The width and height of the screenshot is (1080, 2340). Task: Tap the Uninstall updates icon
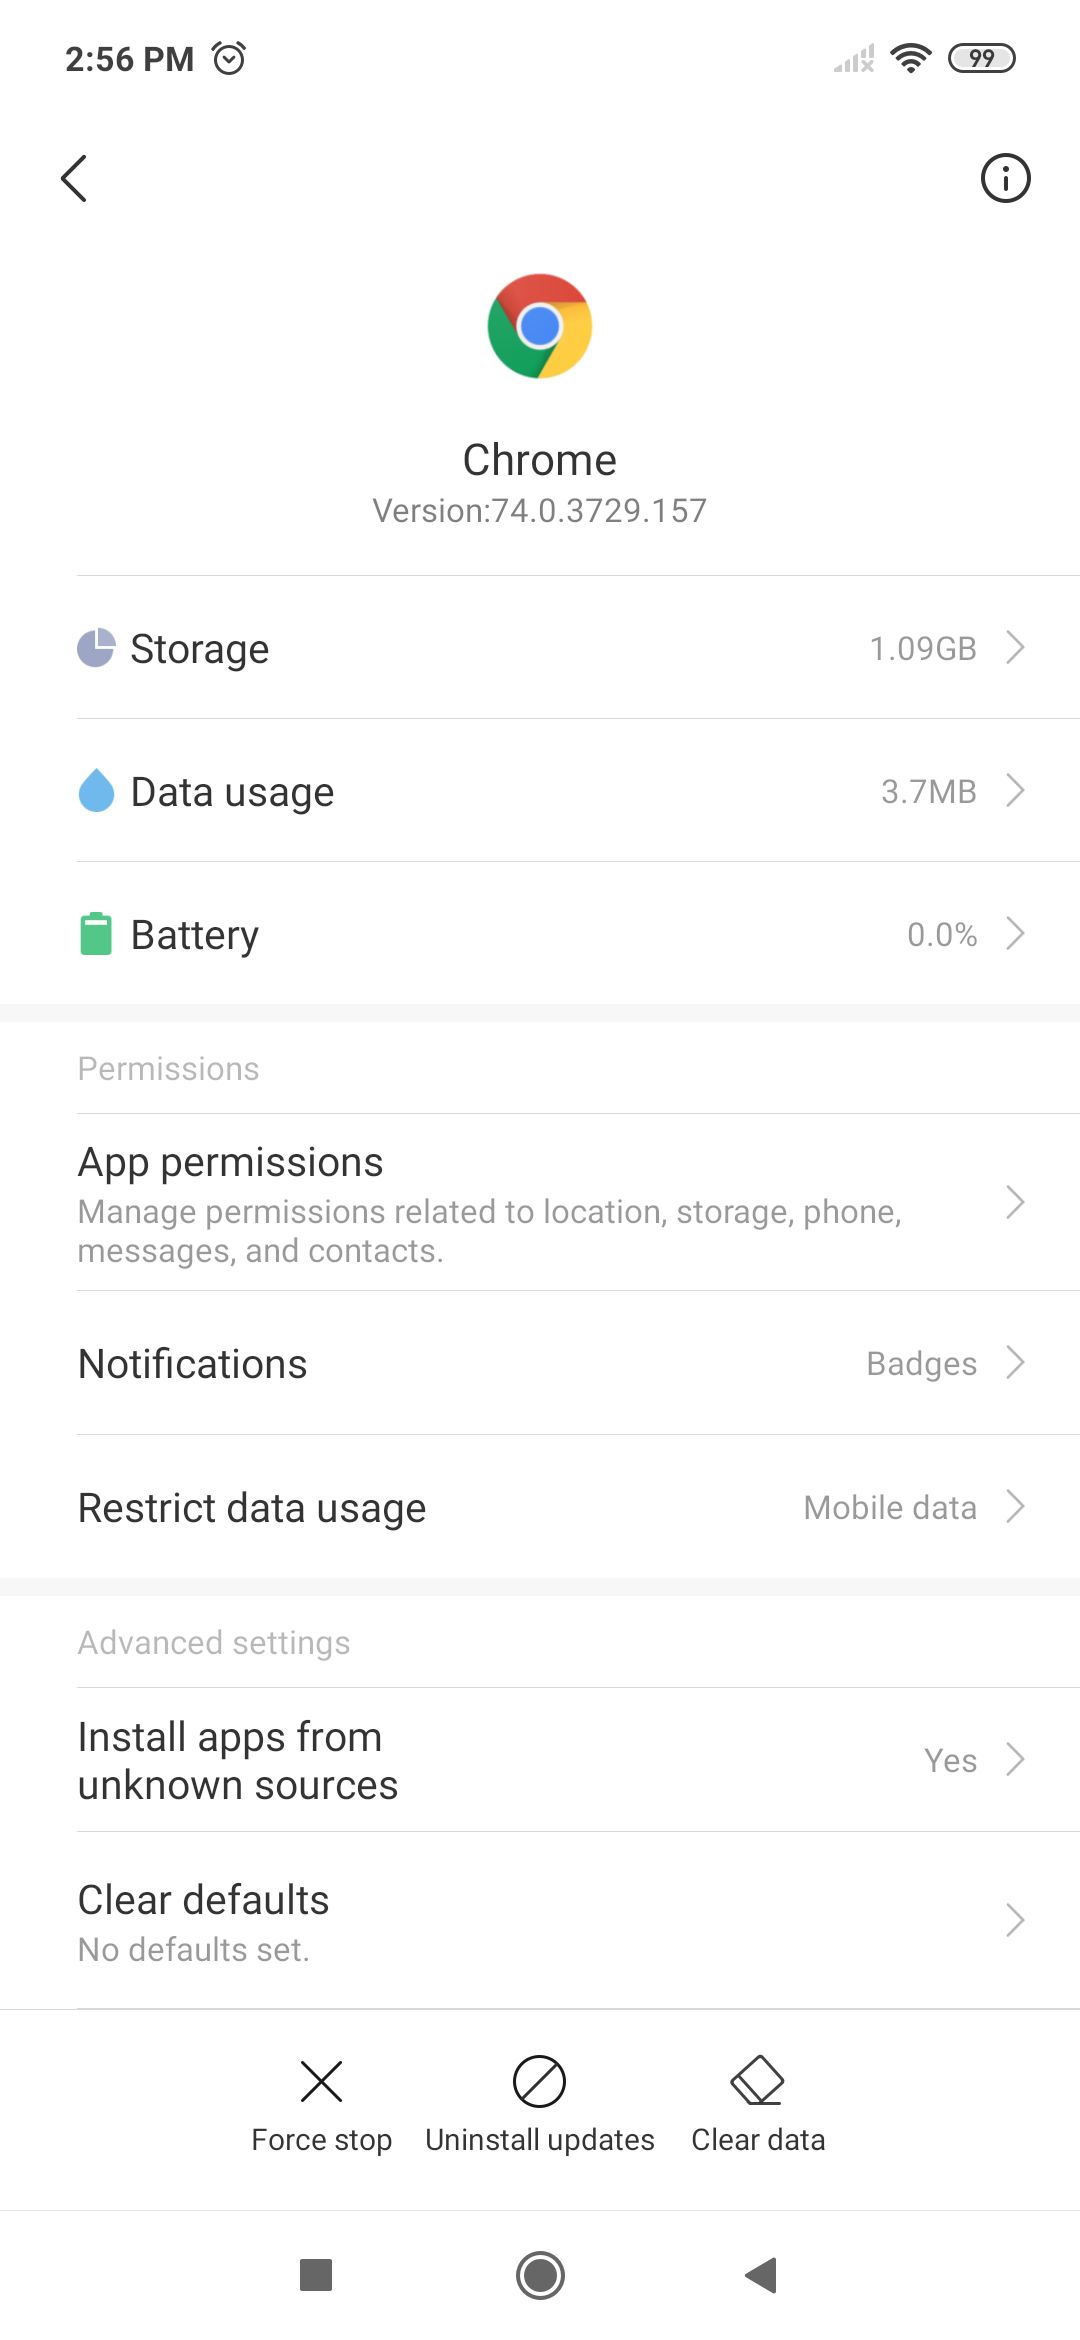539,2082
